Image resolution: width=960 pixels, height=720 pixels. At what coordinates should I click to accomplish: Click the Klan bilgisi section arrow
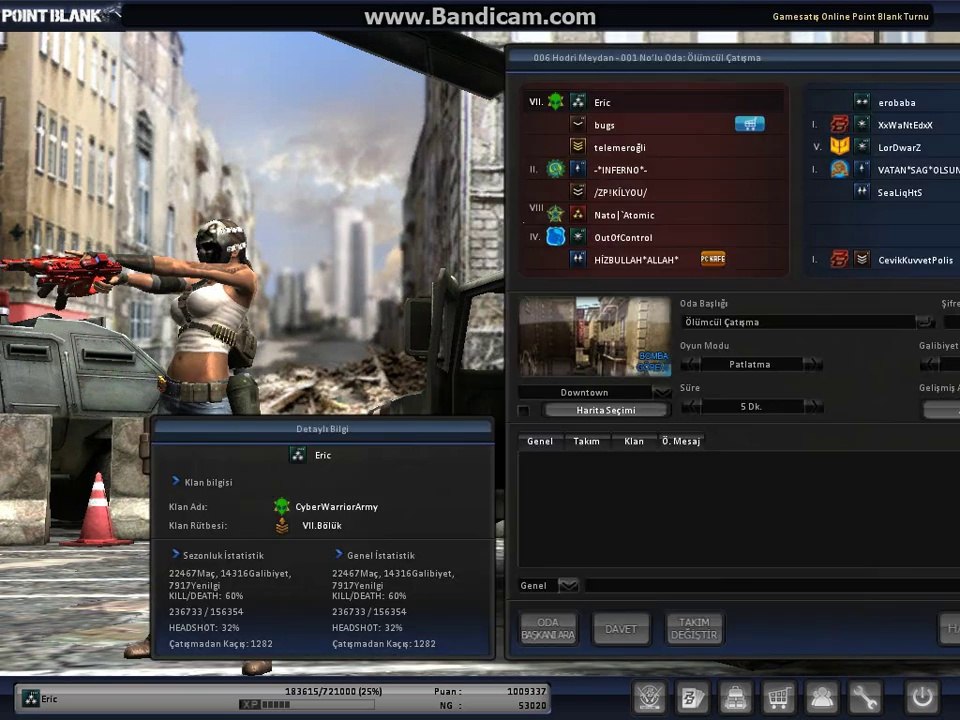coord(176,481)
